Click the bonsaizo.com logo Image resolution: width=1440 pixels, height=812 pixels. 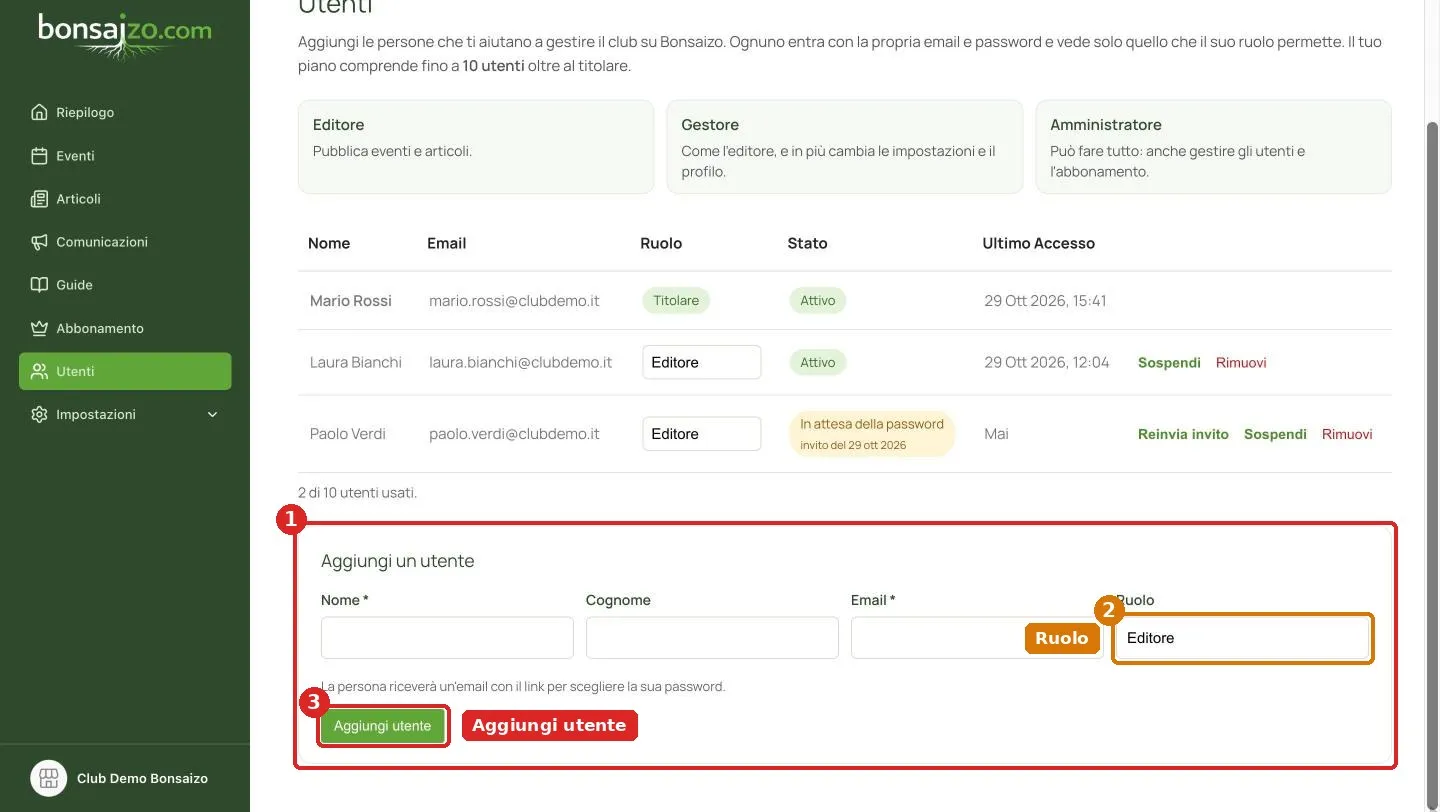pos(125,36)
